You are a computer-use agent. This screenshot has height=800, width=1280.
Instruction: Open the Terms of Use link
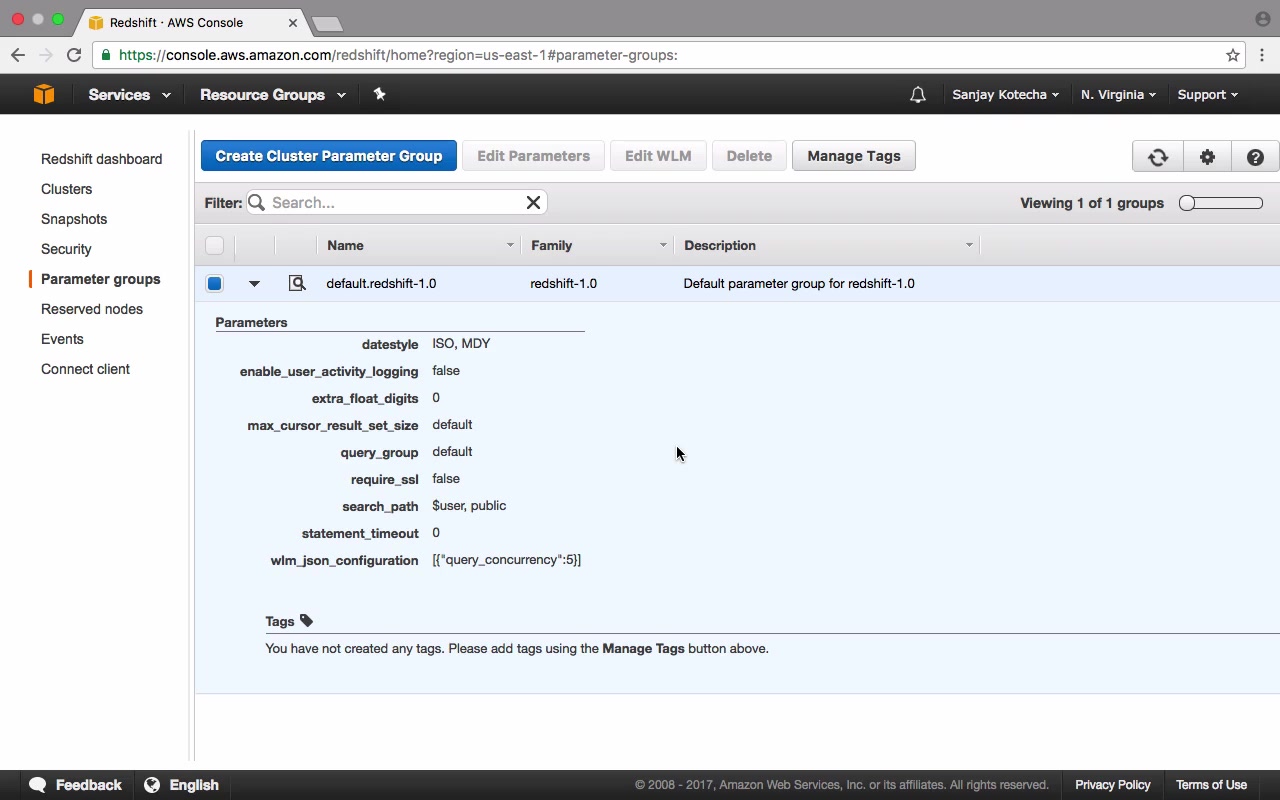tap(1211, 785)
